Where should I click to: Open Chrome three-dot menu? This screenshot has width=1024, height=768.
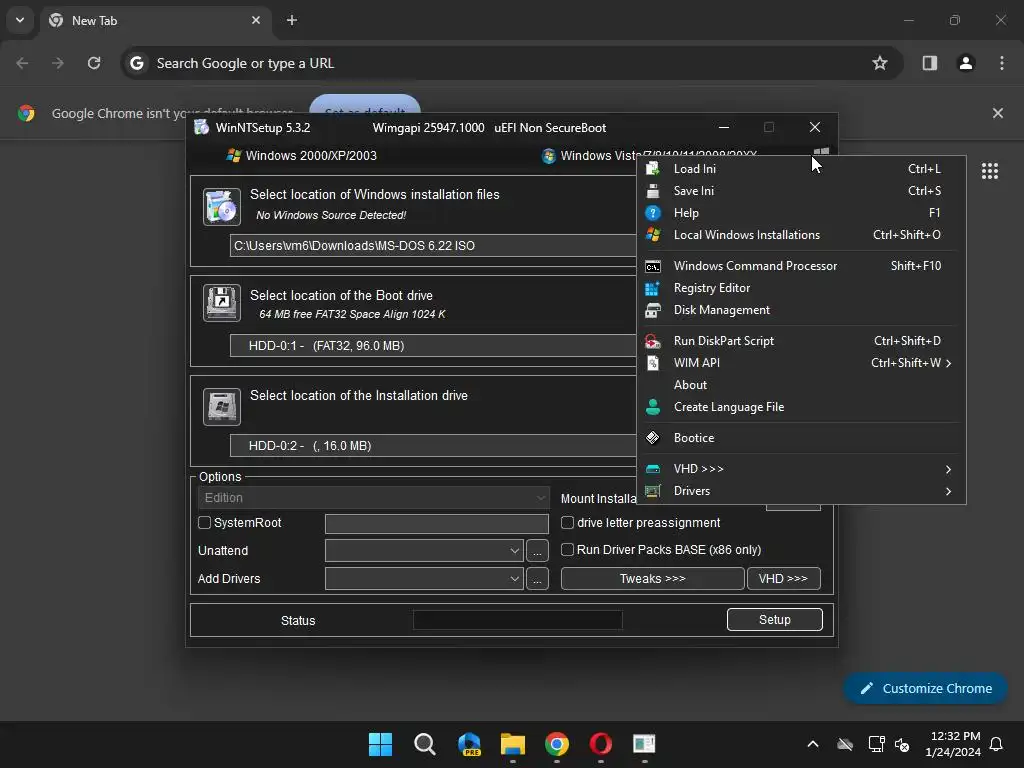1002,63
